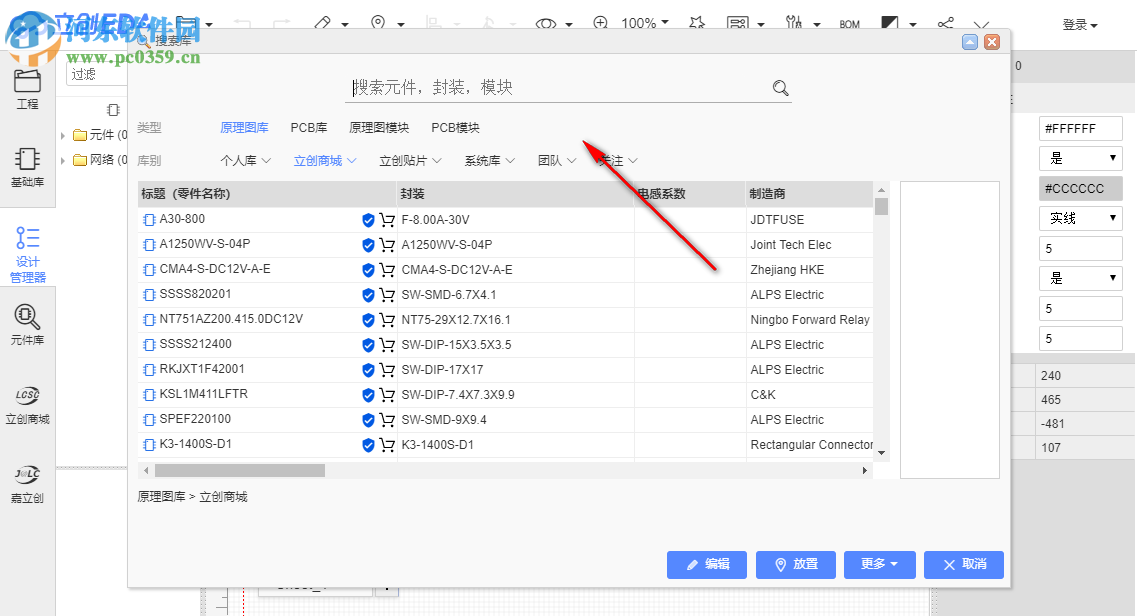
Task: Click the cart icon for K3-1400S-D1
Action: [387, 445]
